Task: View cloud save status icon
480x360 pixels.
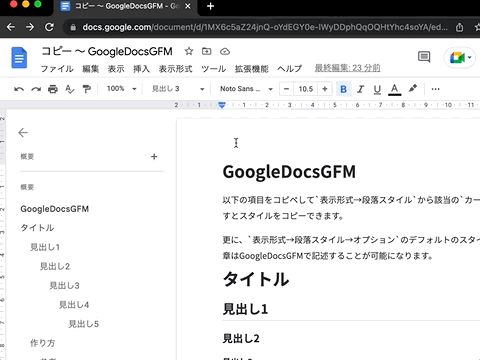Action: [x=225, y=51]
